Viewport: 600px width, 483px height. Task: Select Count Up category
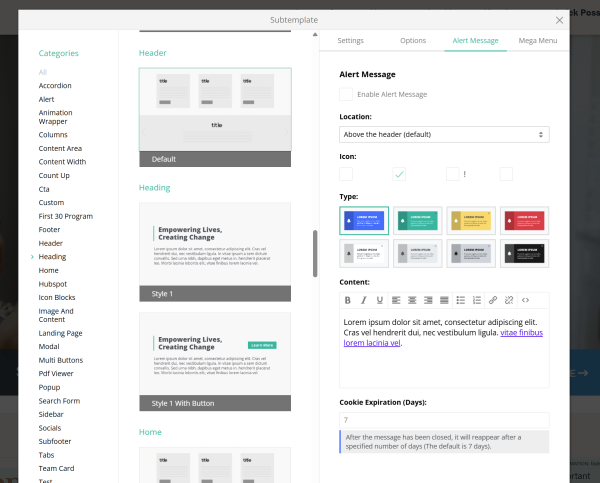tap(54, 176)
